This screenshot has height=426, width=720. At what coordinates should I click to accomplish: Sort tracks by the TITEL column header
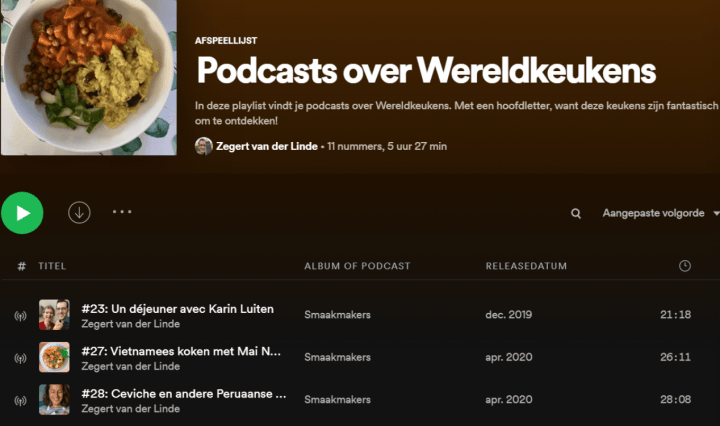(x=52, y=266)
